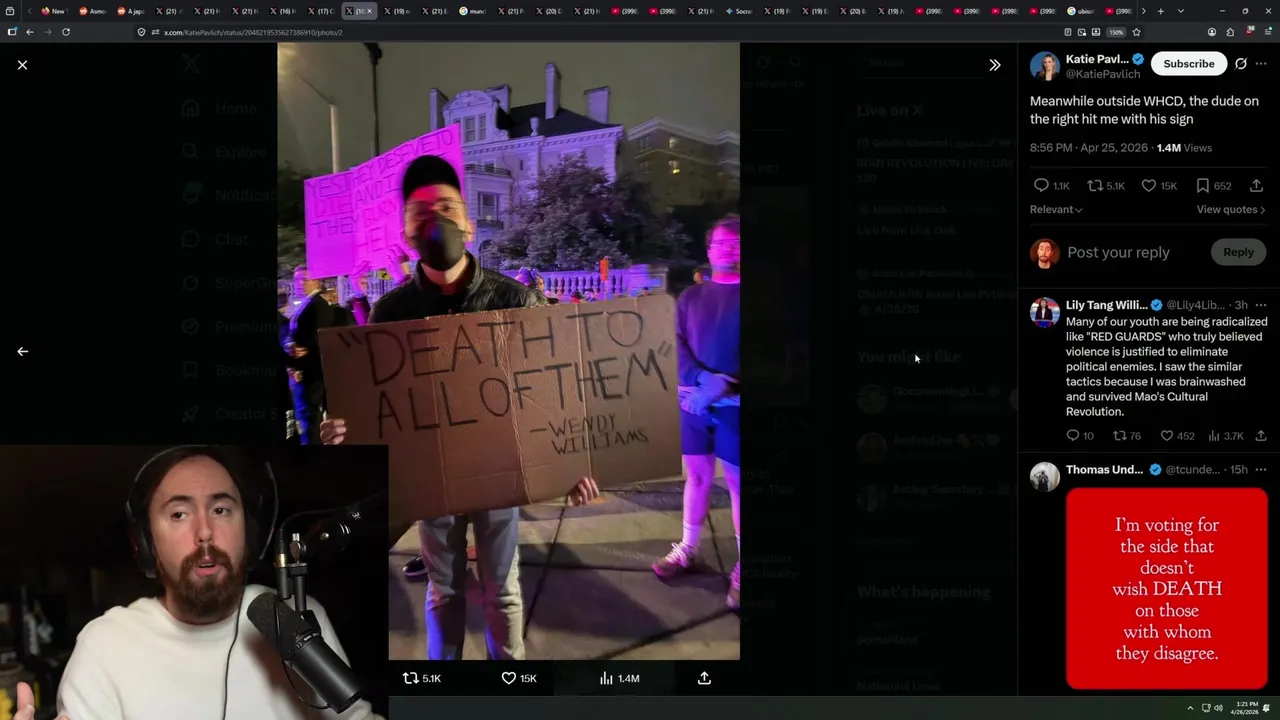The height and width of the screenshot is (720, 1280).
Task: Open @KatiePavlich handle link
Action: 1103,74
